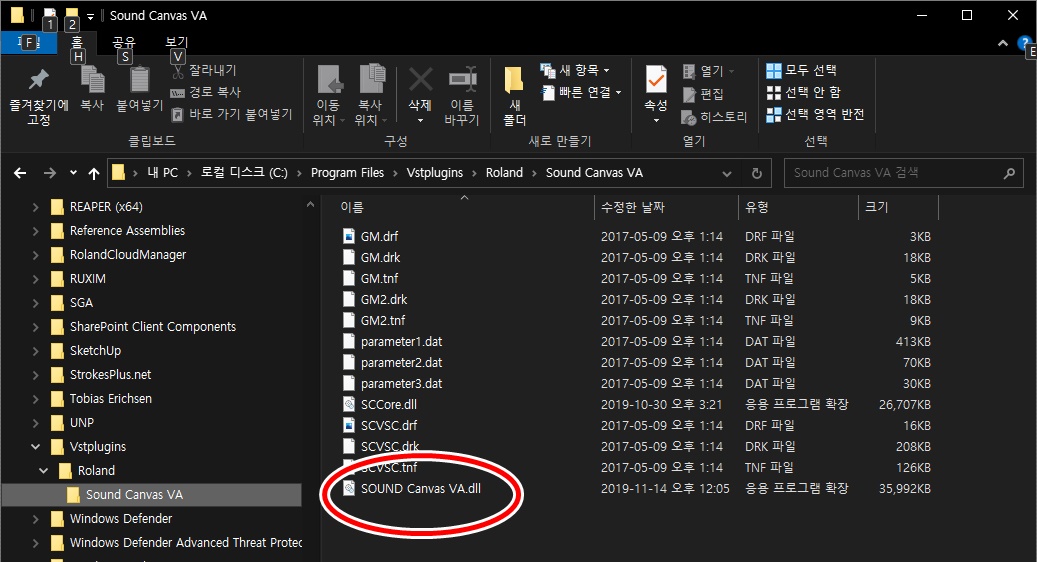Click History (히스토리) in ribbon
This screenshot has height=562, width=1037.
(714, 117)
